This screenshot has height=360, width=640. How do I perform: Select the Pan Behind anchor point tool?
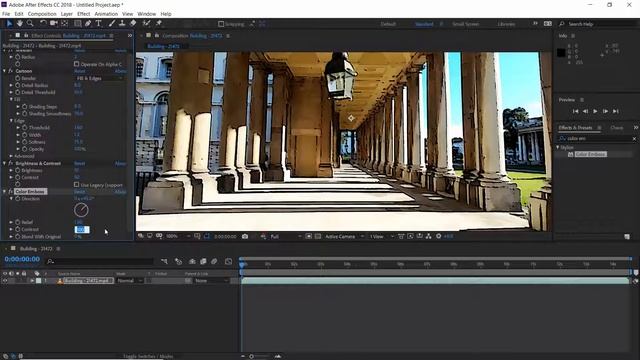coord(64,24)
